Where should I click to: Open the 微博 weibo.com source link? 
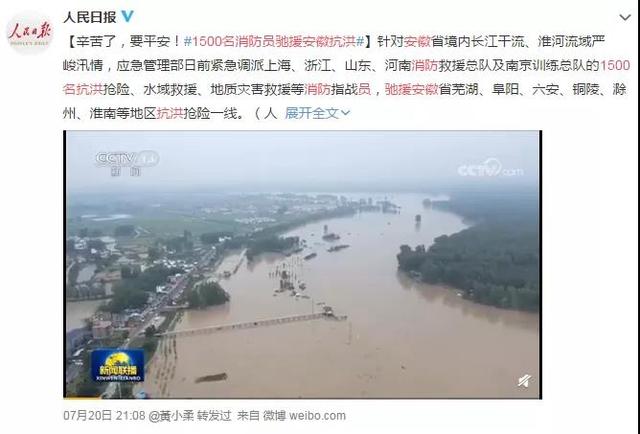pos(304,416)
